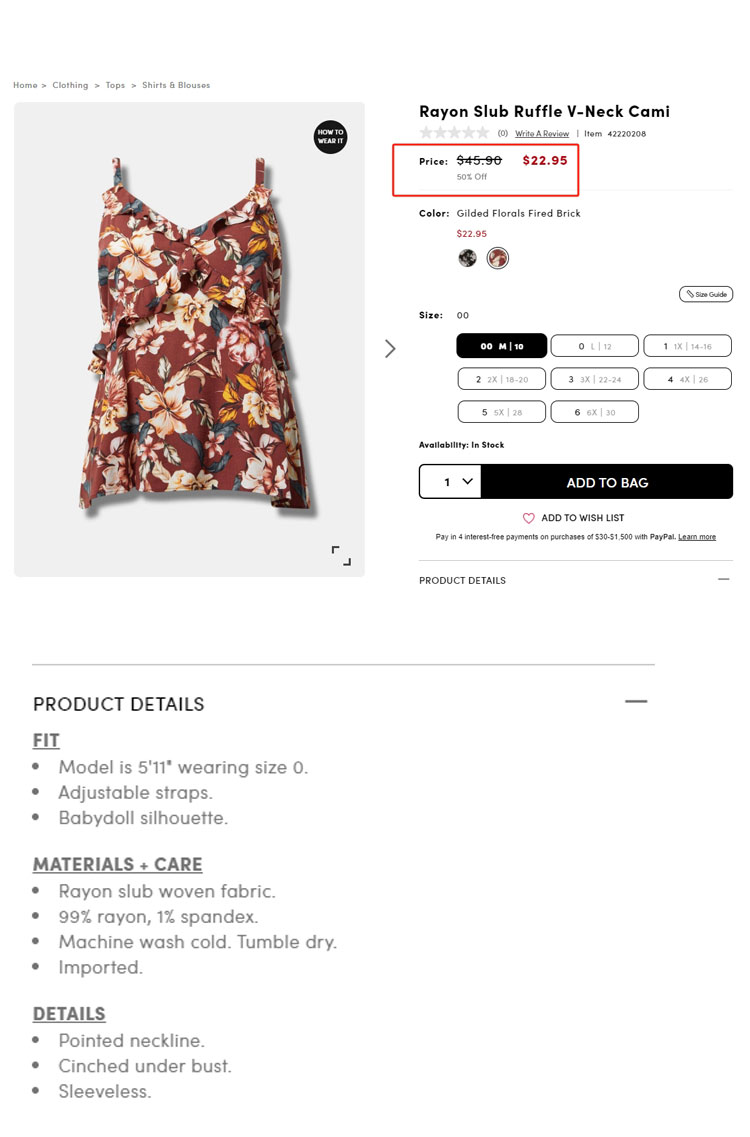This screenshot has height=1137, width=750.
Task: Select size 00 M 10
Action: pyautogui.click(x=501, y=346)
